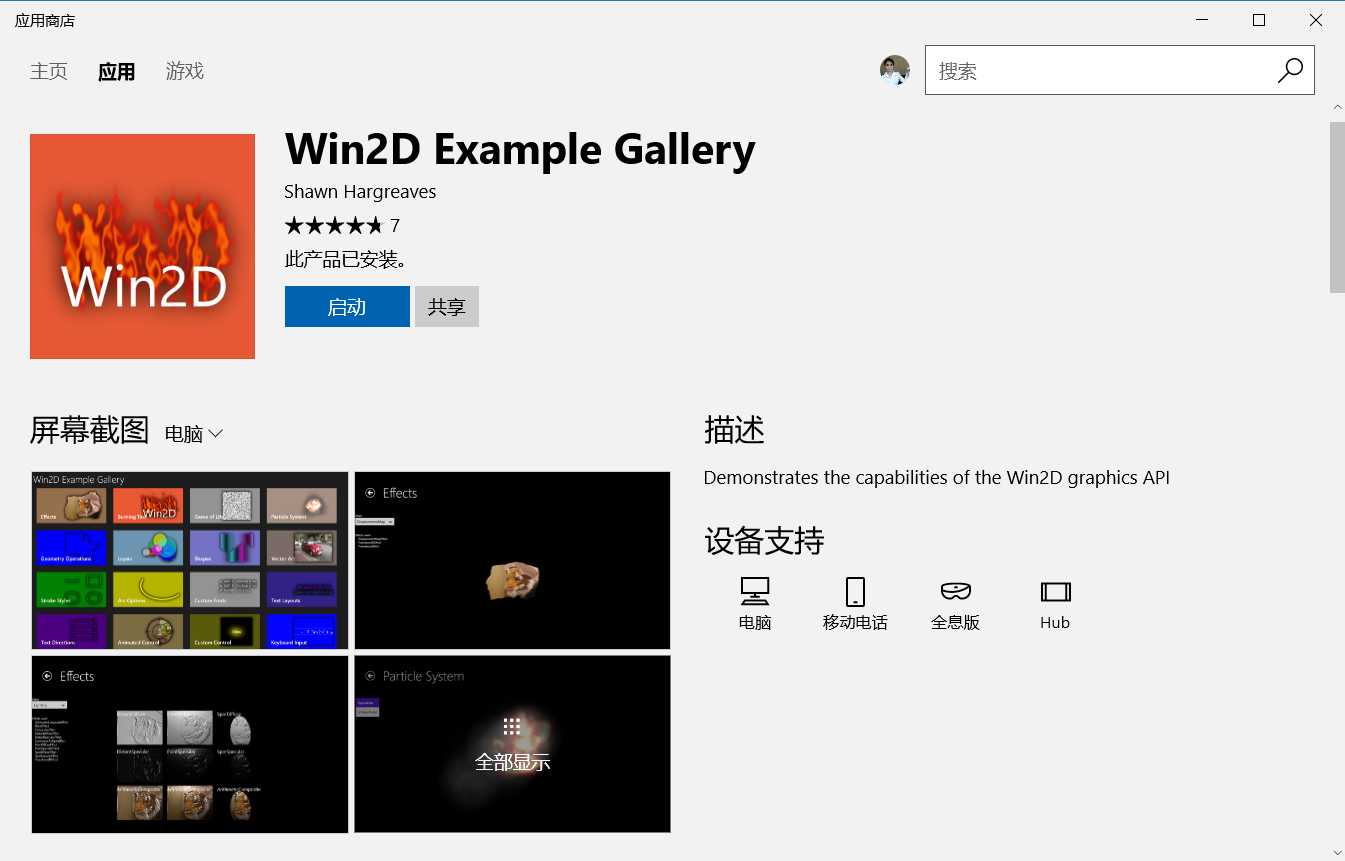This screenshot has width=1345, height=861.
Task: Click the 设备支持 heading
Action: (764, 542)
